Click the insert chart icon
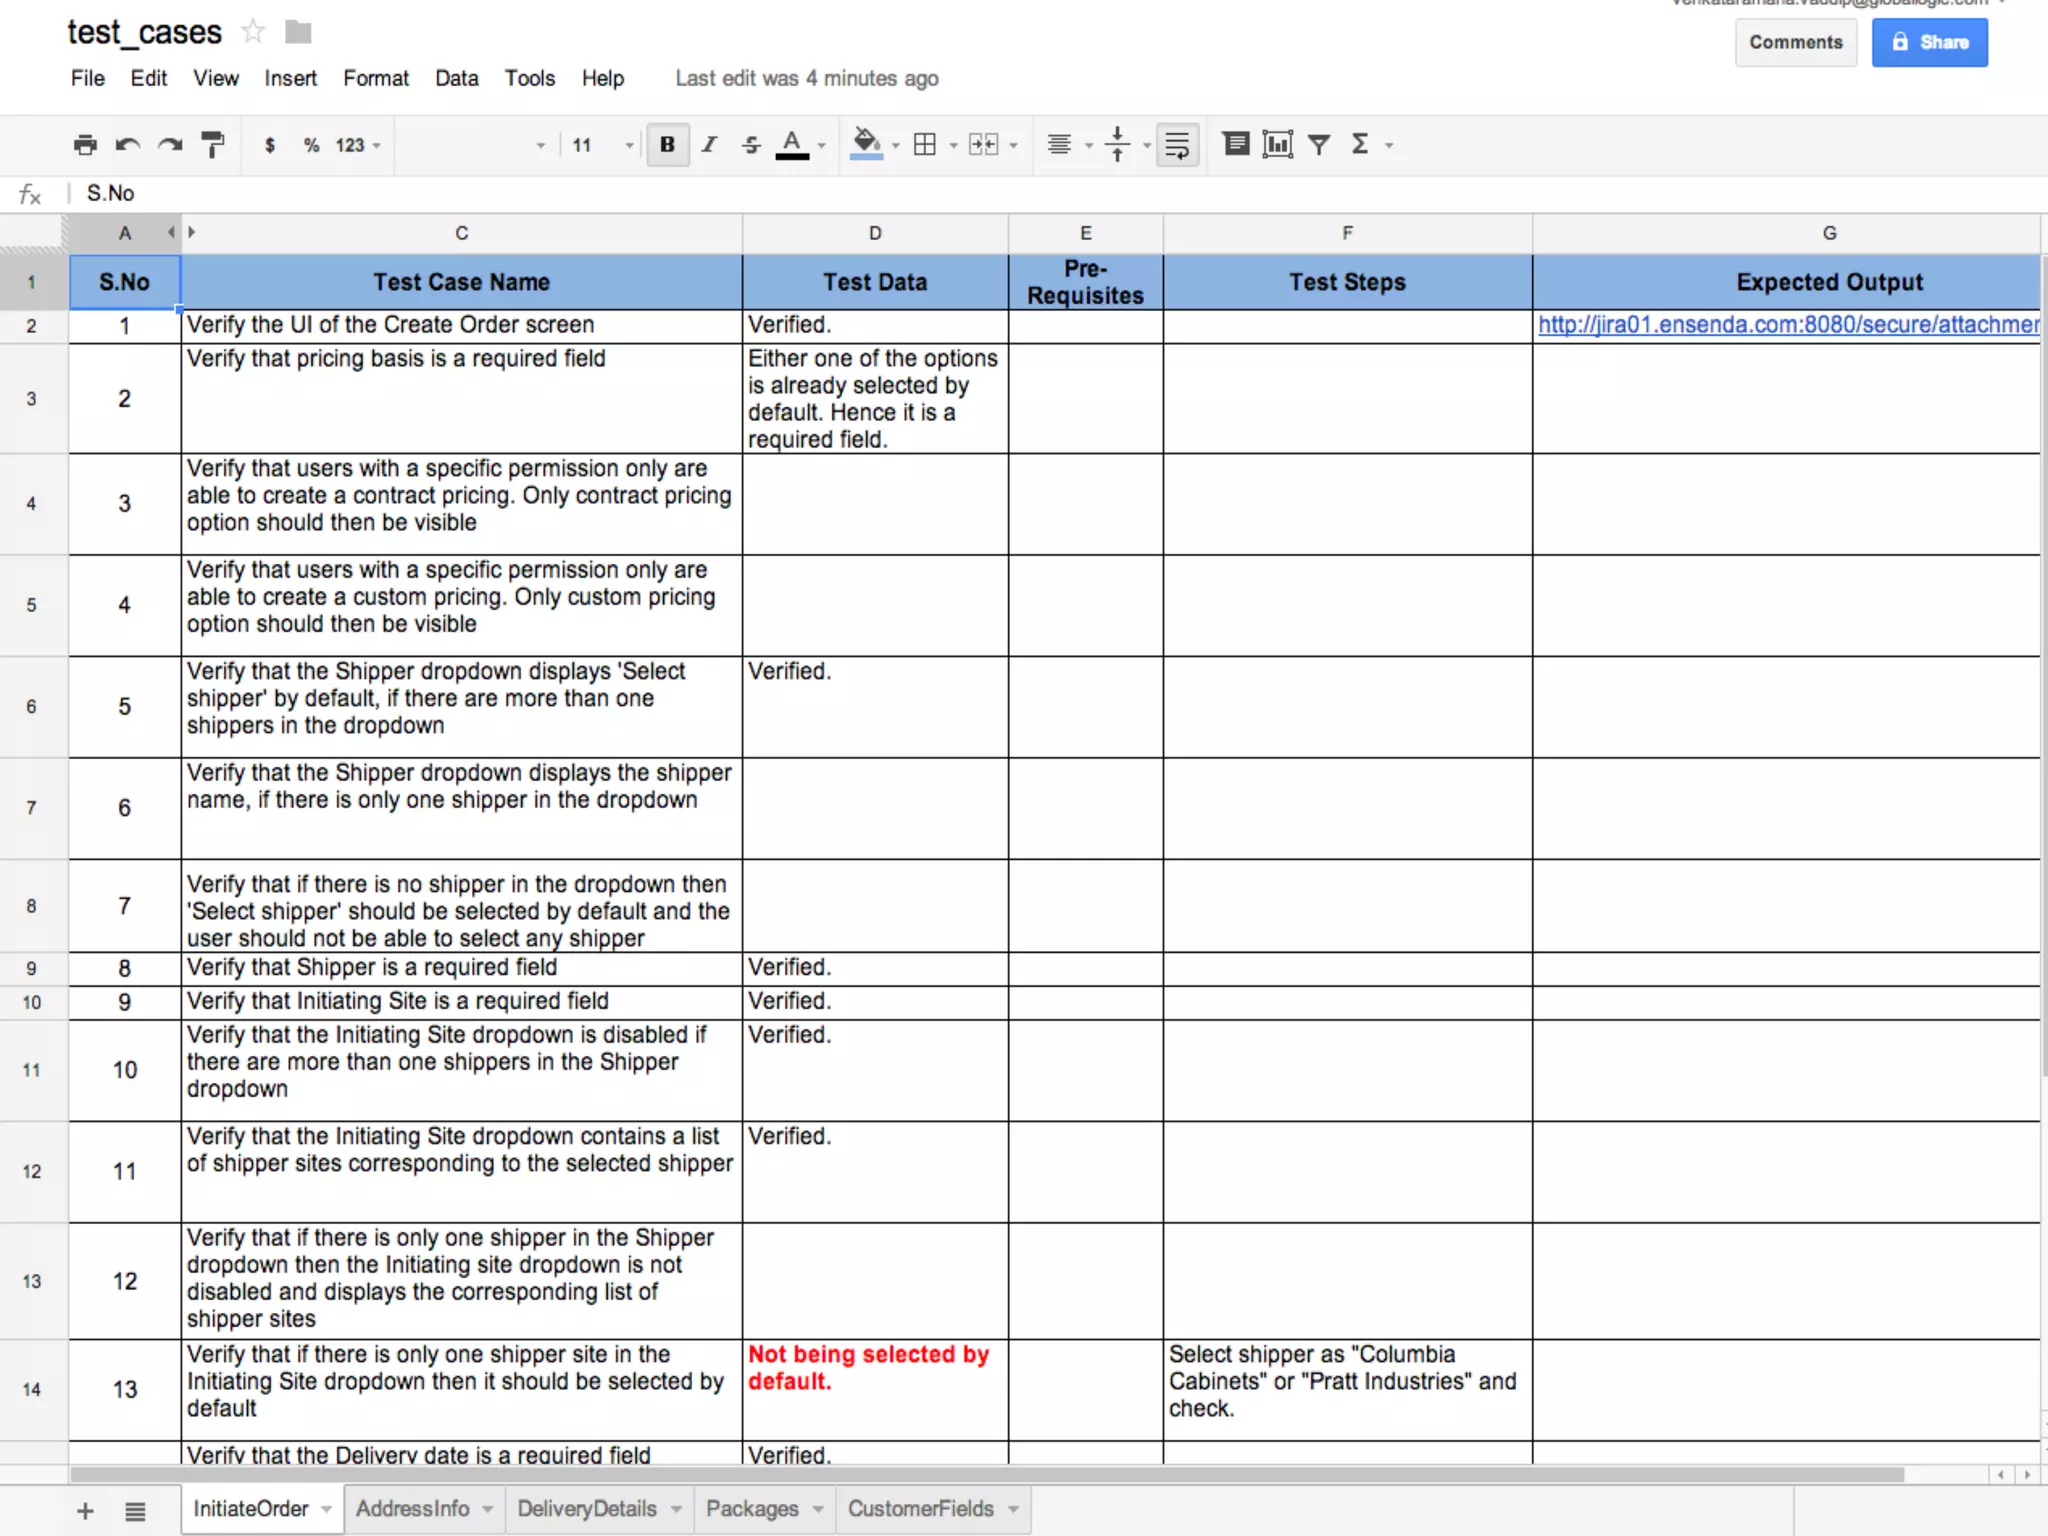Image resolution: width=2048 pixels, height=1536 pixels. point(1277,145)
